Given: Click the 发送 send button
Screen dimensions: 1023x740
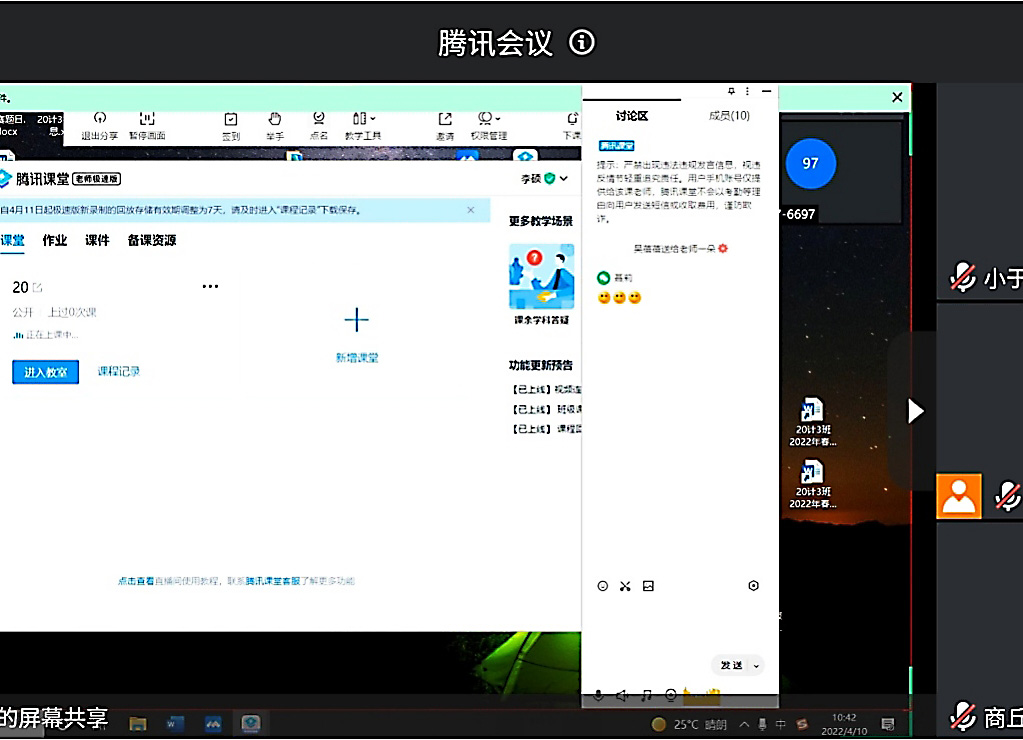Looking at the screenshot, I should tap(731, 665).
